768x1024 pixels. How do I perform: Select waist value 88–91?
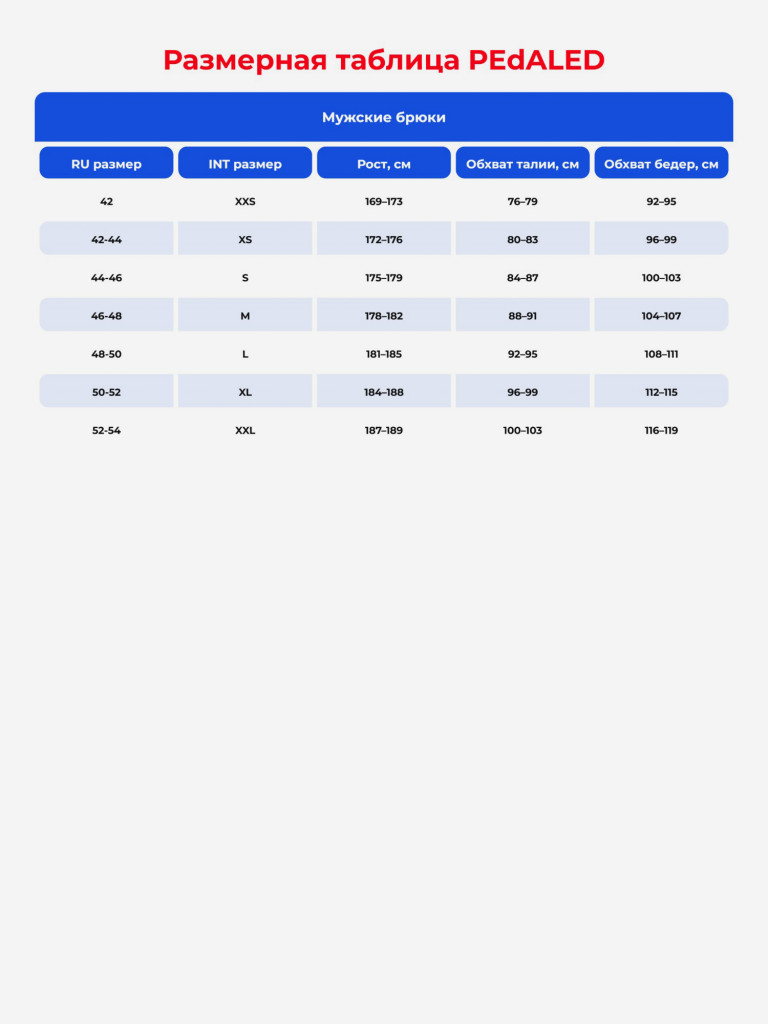(522, 315)
